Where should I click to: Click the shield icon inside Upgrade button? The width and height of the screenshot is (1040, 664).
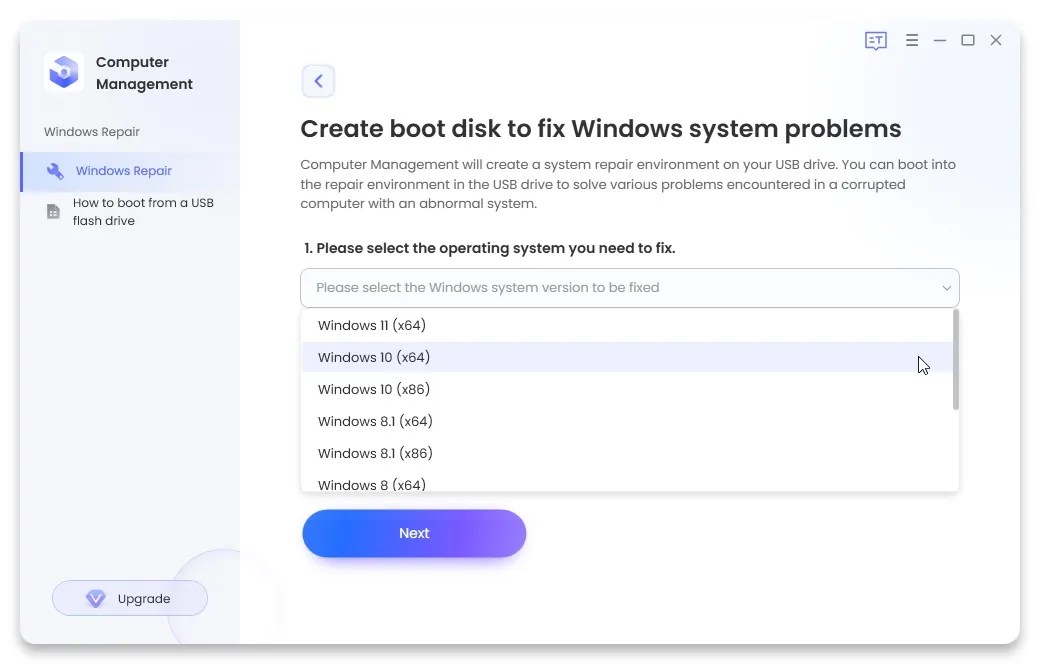pyautogui.click(x=96, y=598)
